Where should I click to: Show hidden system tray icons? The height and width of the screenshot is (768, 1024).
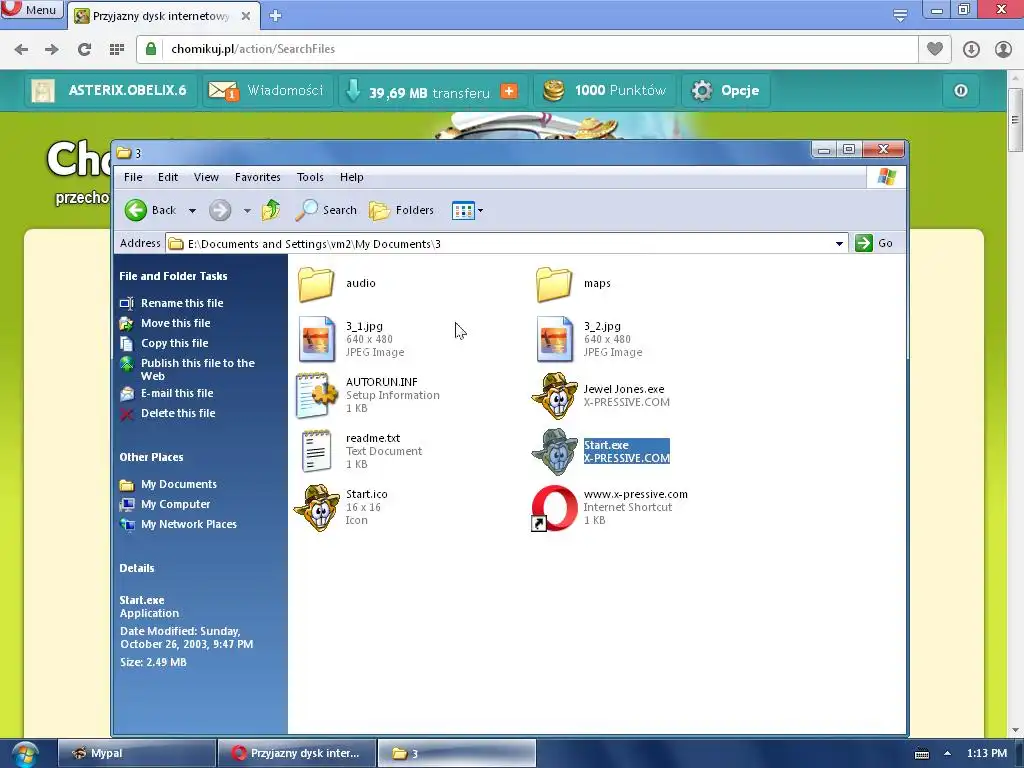point(947,754)
